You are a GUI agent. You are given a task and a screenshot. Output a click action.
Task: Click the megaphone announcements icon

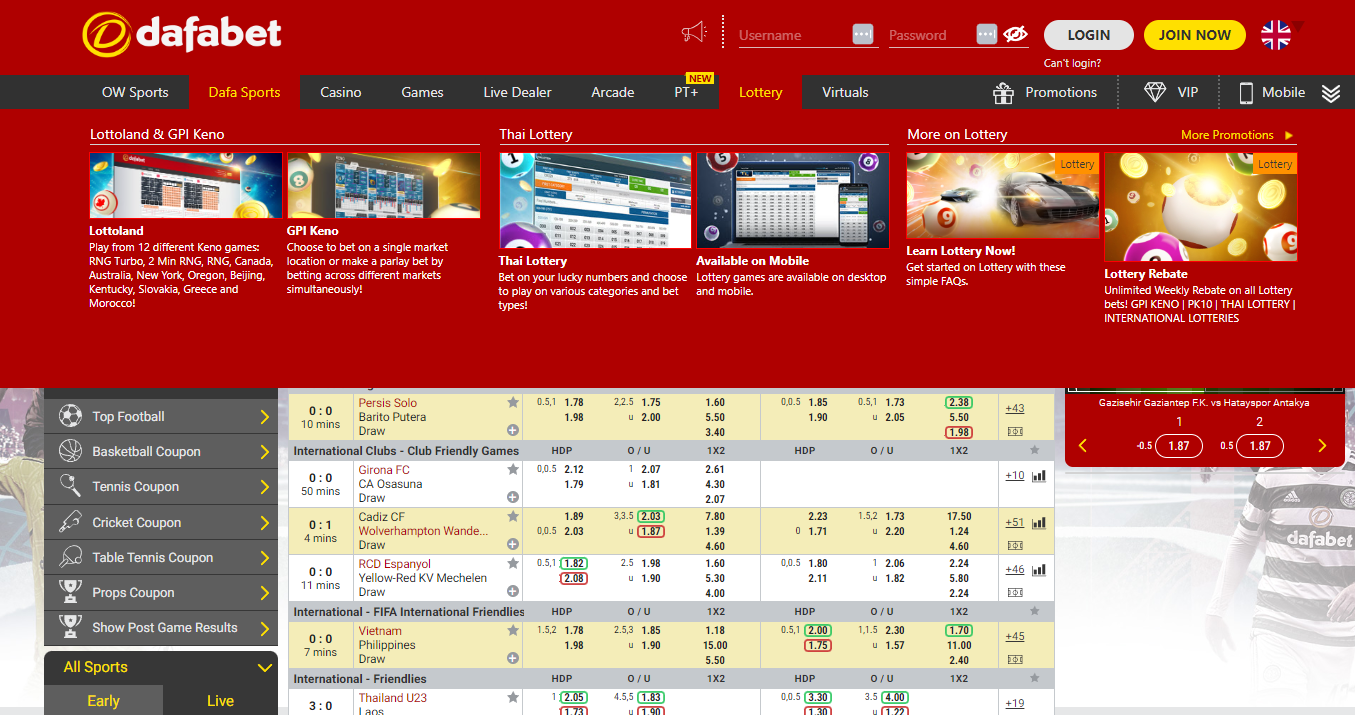(693, 33)
